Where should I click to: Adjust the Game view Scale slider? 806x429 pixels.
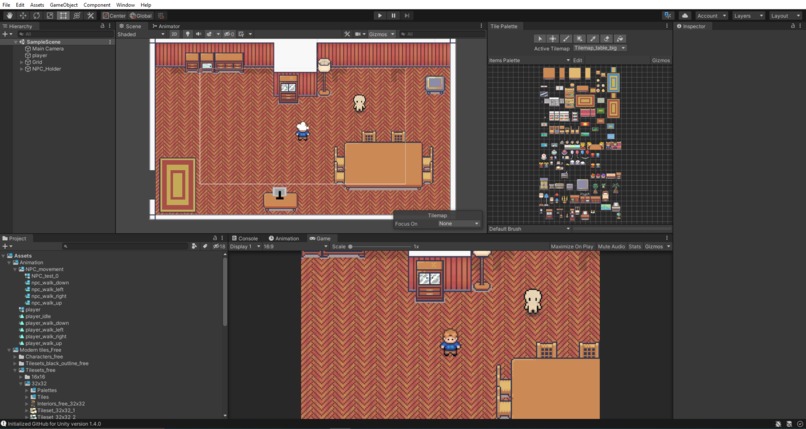click(382, 247)
